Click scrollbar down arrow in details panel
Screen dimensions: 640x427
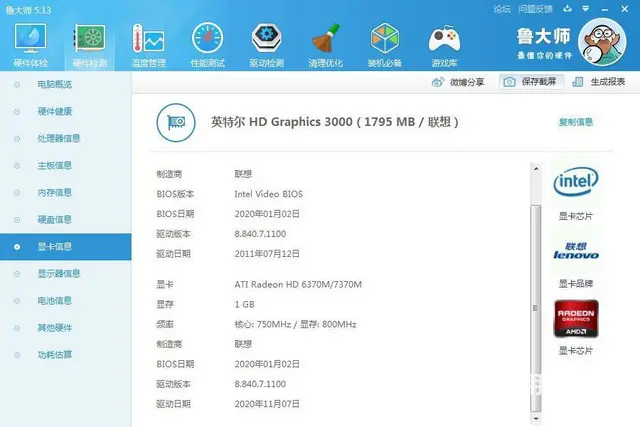tap(536, 419)
